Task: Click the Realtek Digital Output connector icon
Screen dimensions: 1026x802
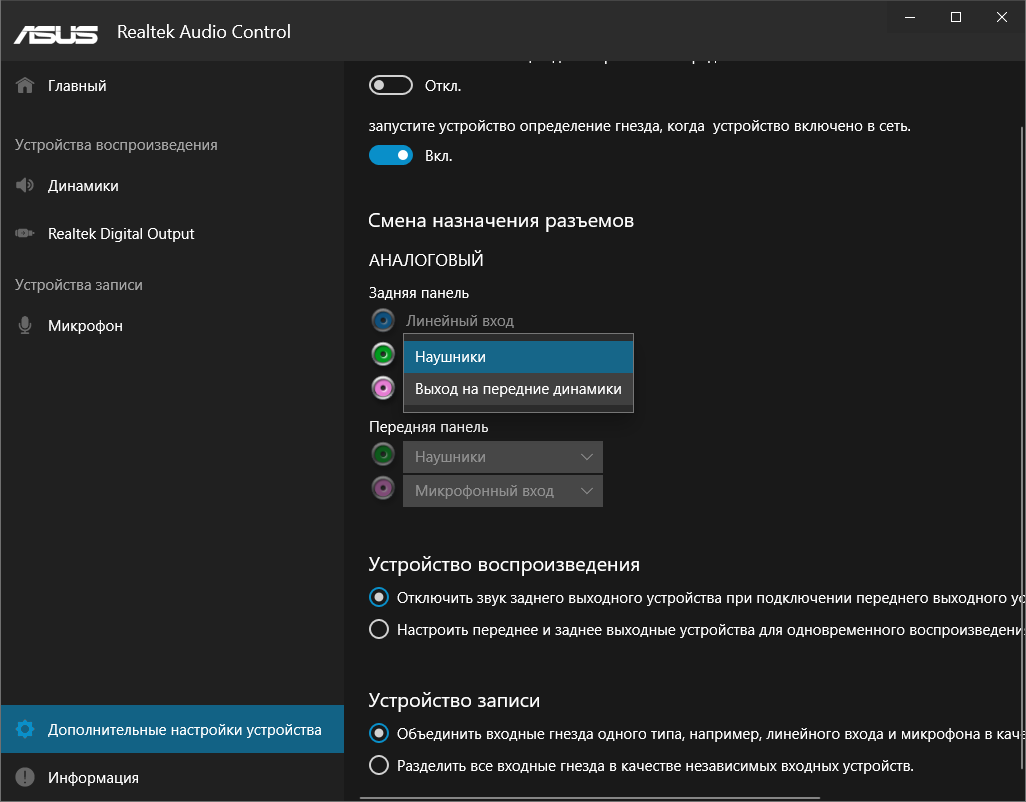Action: tap(26, 234)
